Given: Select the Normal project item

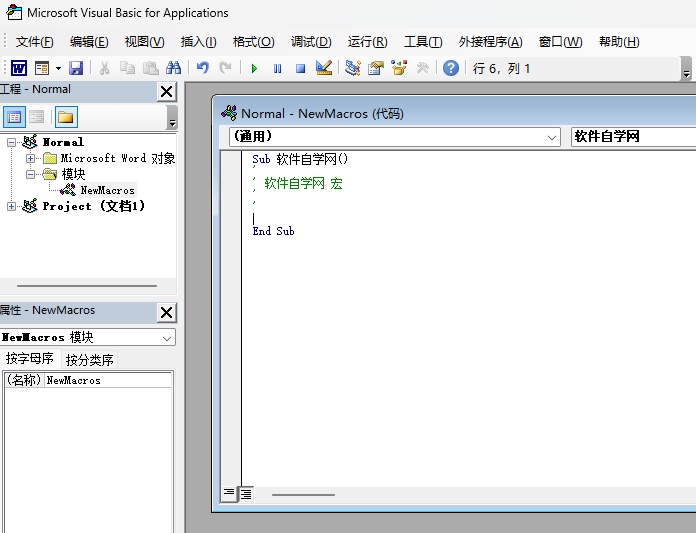Looking at the screenshot, I should tap(63, 142).
